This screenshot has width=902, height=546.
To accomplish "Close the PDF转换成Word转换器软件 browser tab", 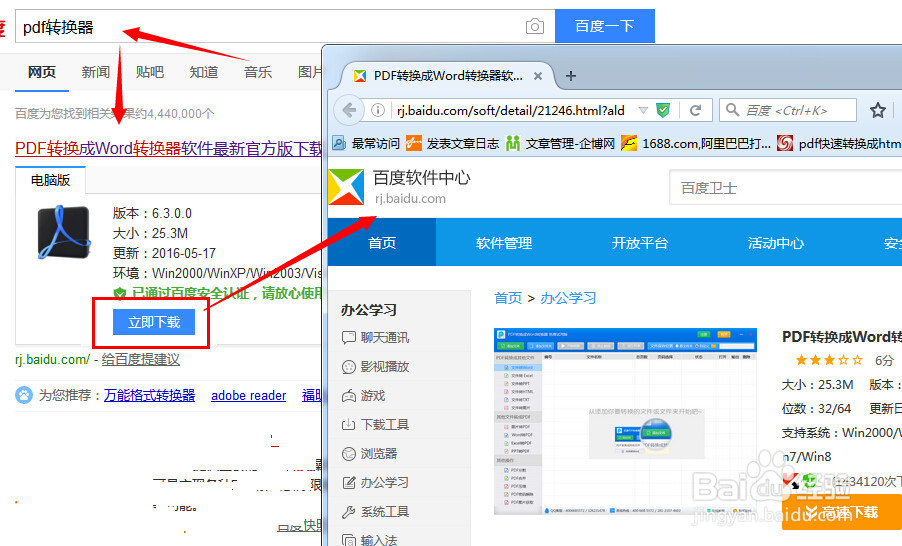I will [x=538, y=76].
